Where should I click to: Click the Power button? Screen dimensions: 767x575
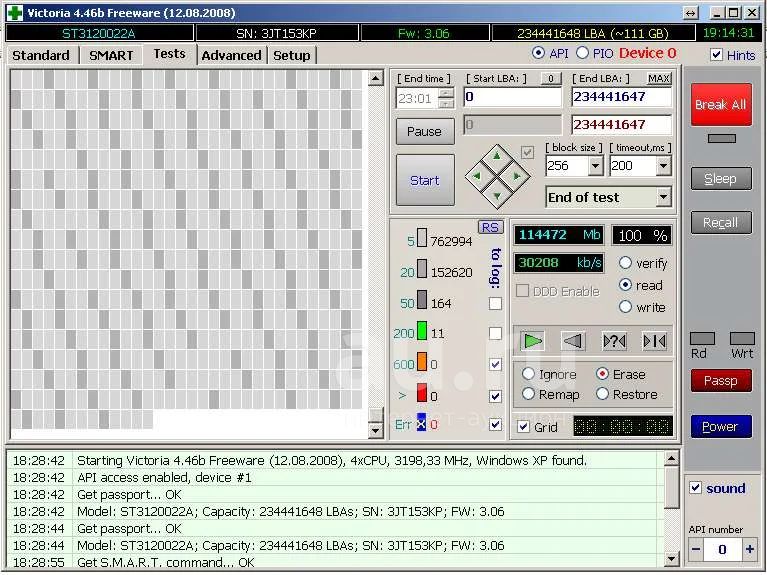(x=721, y=426)
